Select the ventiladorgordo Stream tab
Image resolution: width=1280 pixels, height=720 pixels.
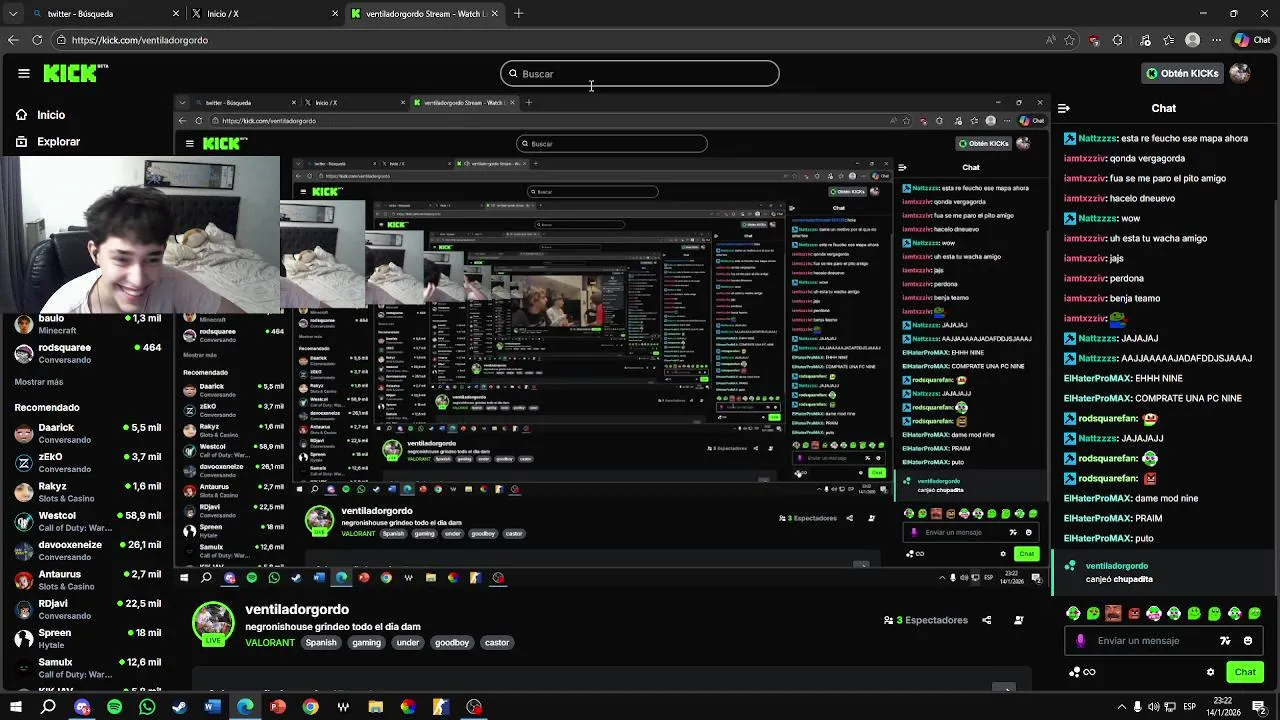tap(425, 14)
